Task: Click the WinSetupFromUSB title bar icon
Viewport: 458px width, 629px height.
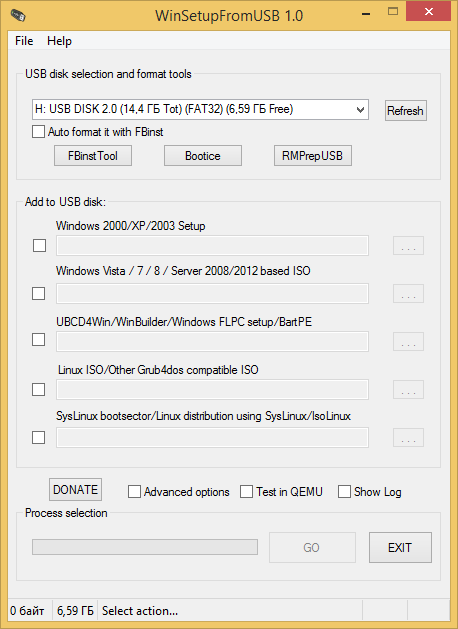Action: click(x=18, y=16)
